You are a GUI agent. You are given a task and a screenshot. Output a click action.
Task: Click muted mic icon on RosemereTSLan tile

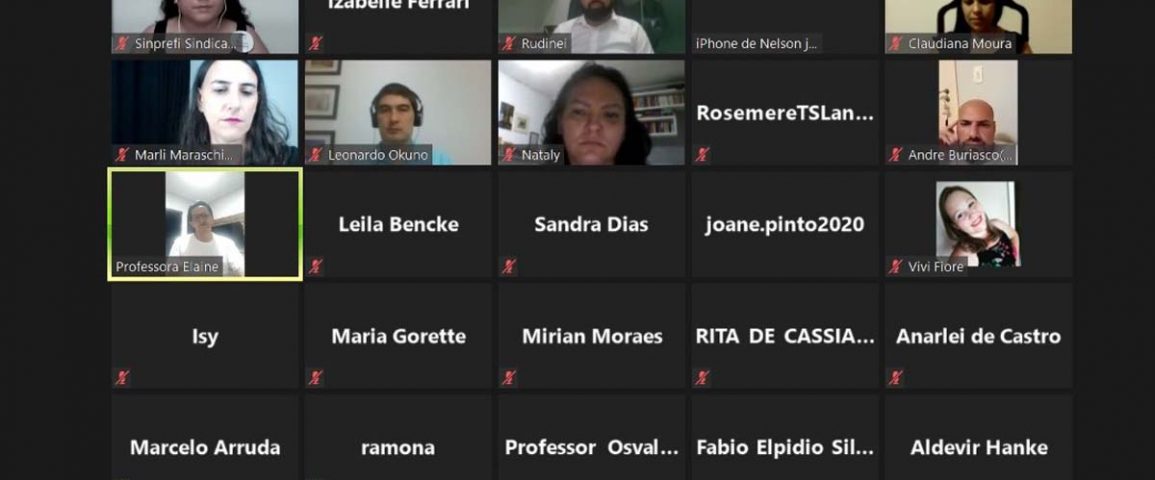pyautogui.click(x=702, y=155)
